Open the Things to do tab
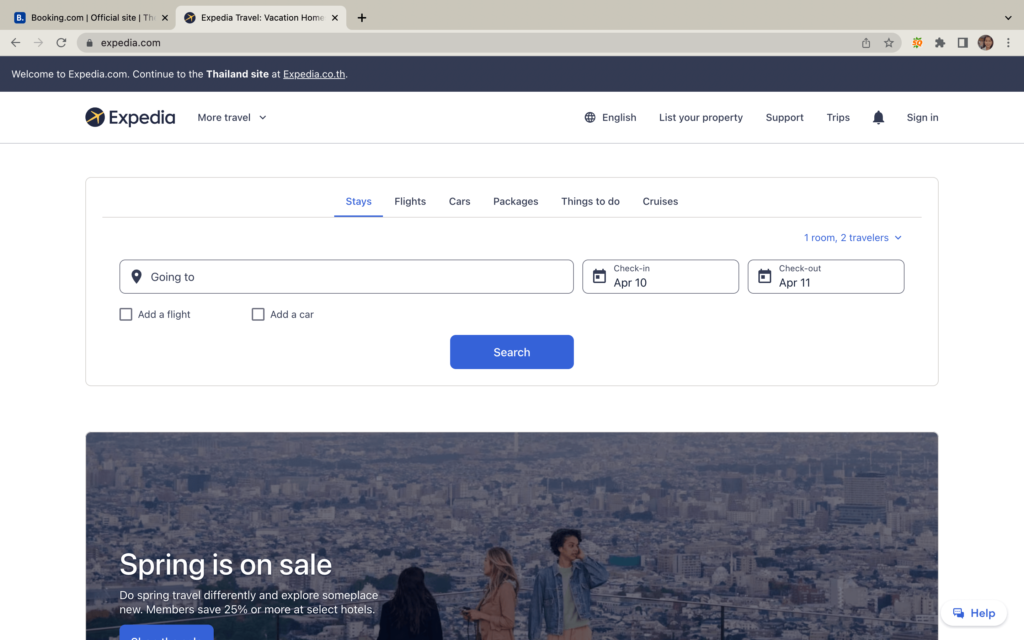 (x=590, y=201)
